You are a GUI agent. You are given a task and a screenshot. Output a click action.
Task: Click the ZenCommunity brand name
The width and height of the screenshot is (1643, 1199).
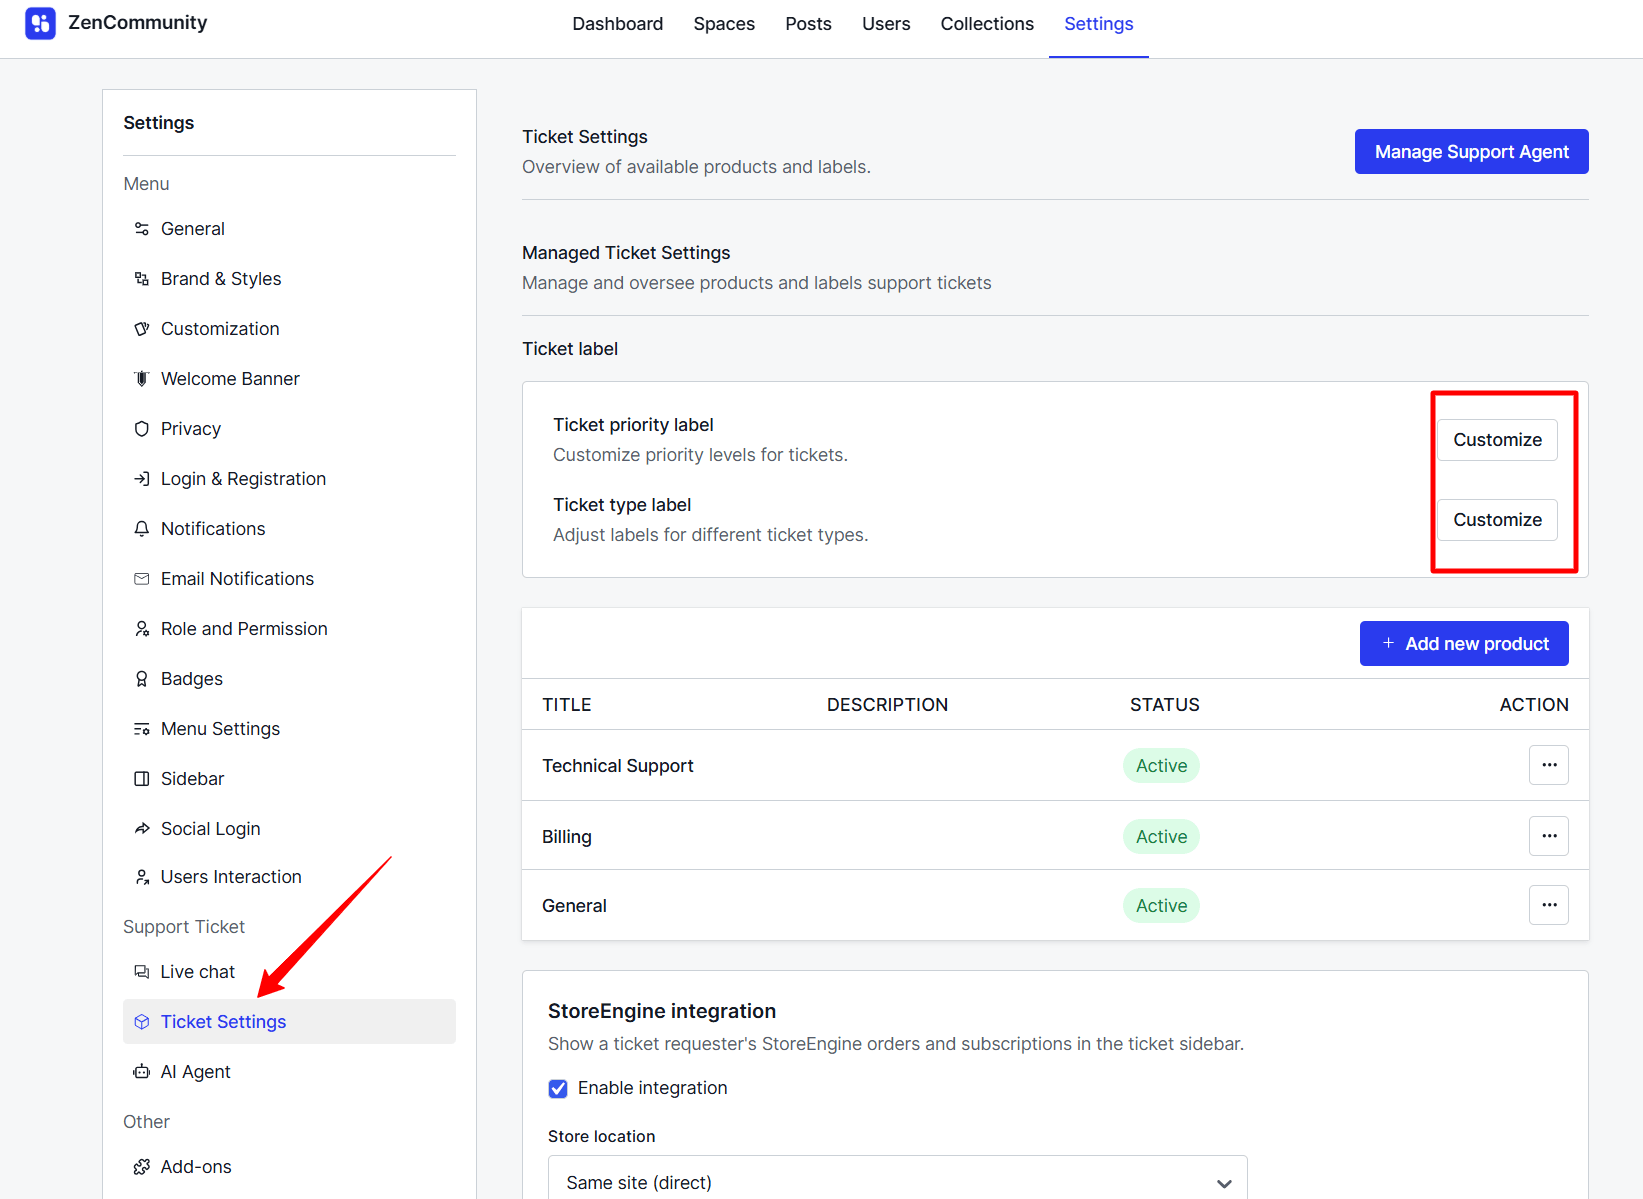tap(138, 23)
